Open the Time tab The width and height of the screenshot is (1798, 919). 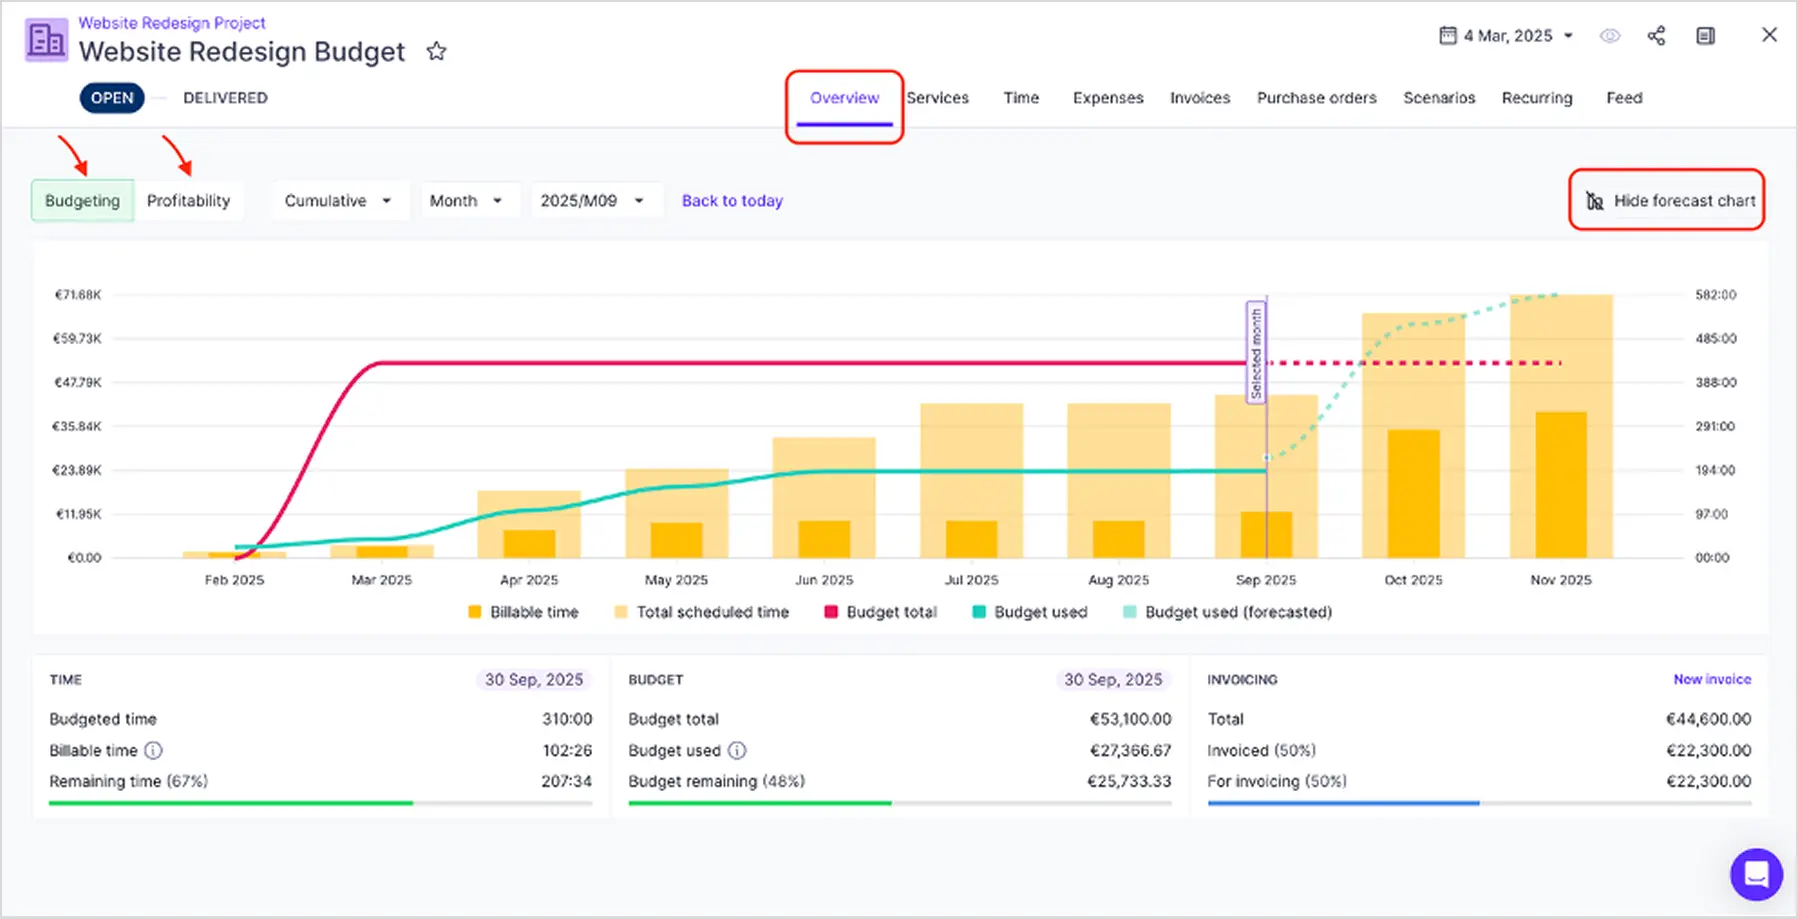tap(1021, 98)
